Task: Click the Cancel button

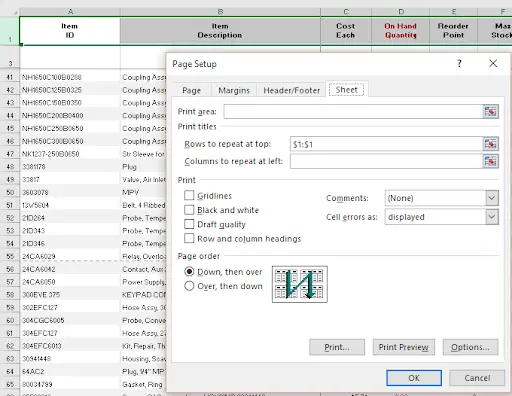Action: pyautogui.click(x=477, y=378)
